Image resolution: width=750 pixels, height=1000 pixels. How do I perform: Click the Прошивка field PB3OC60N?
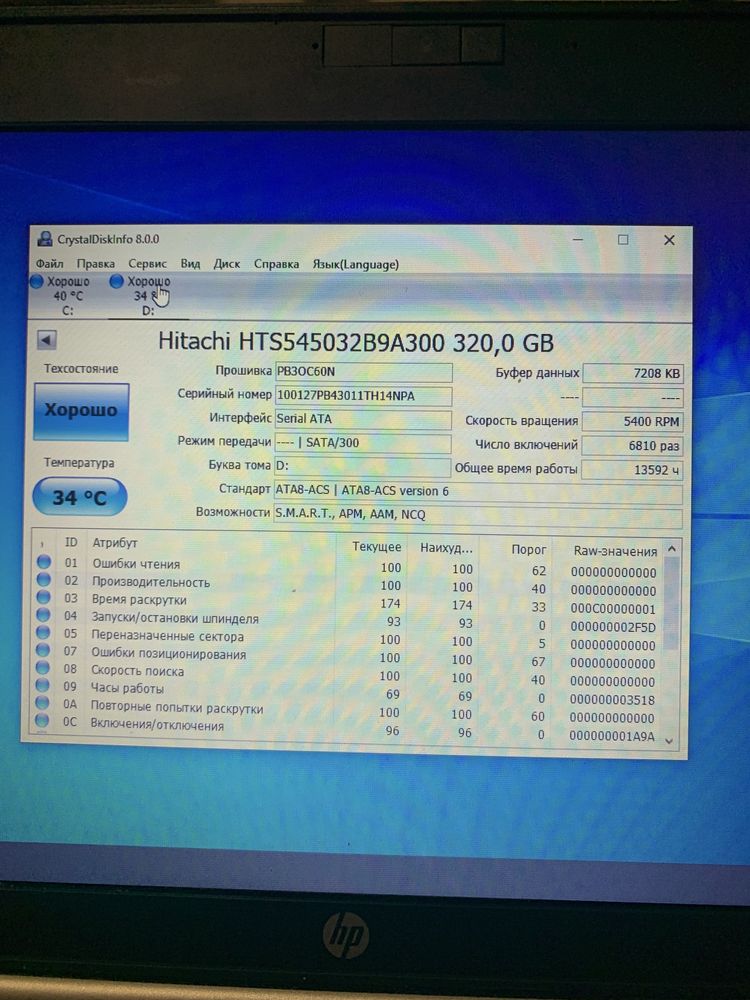tap(363, 372)
